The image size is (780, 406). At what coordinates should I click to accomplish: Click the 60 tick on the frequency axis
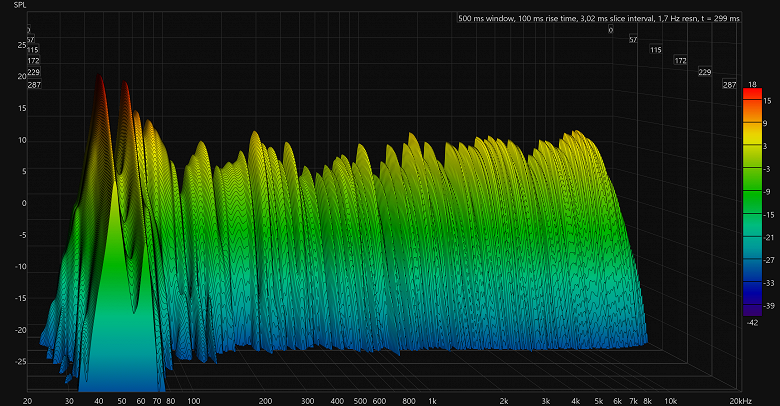pyautogui.click(x=141, y=401)
